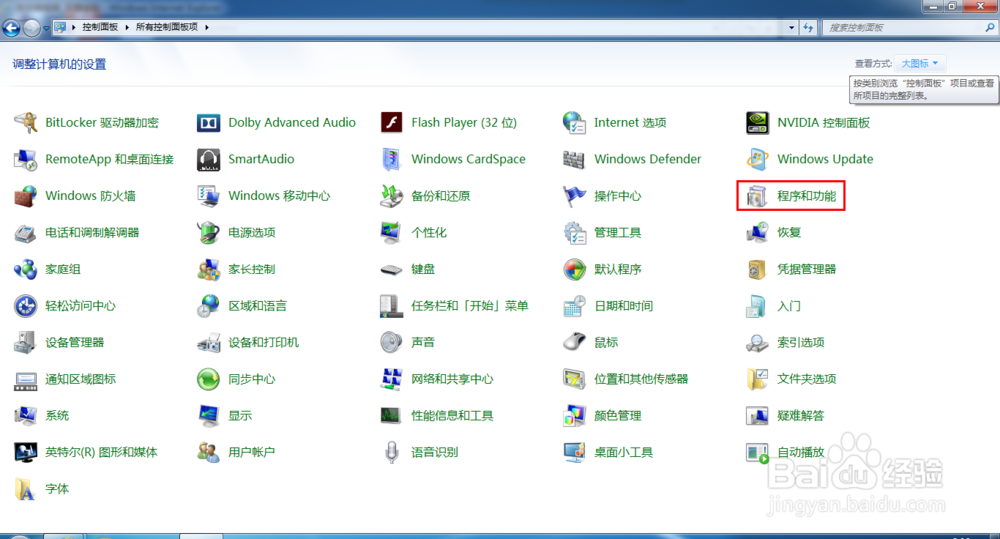Open the Flash Player (32 位) icon
The height and width of the screenshot is (539, 1000).
click(392, 122)
